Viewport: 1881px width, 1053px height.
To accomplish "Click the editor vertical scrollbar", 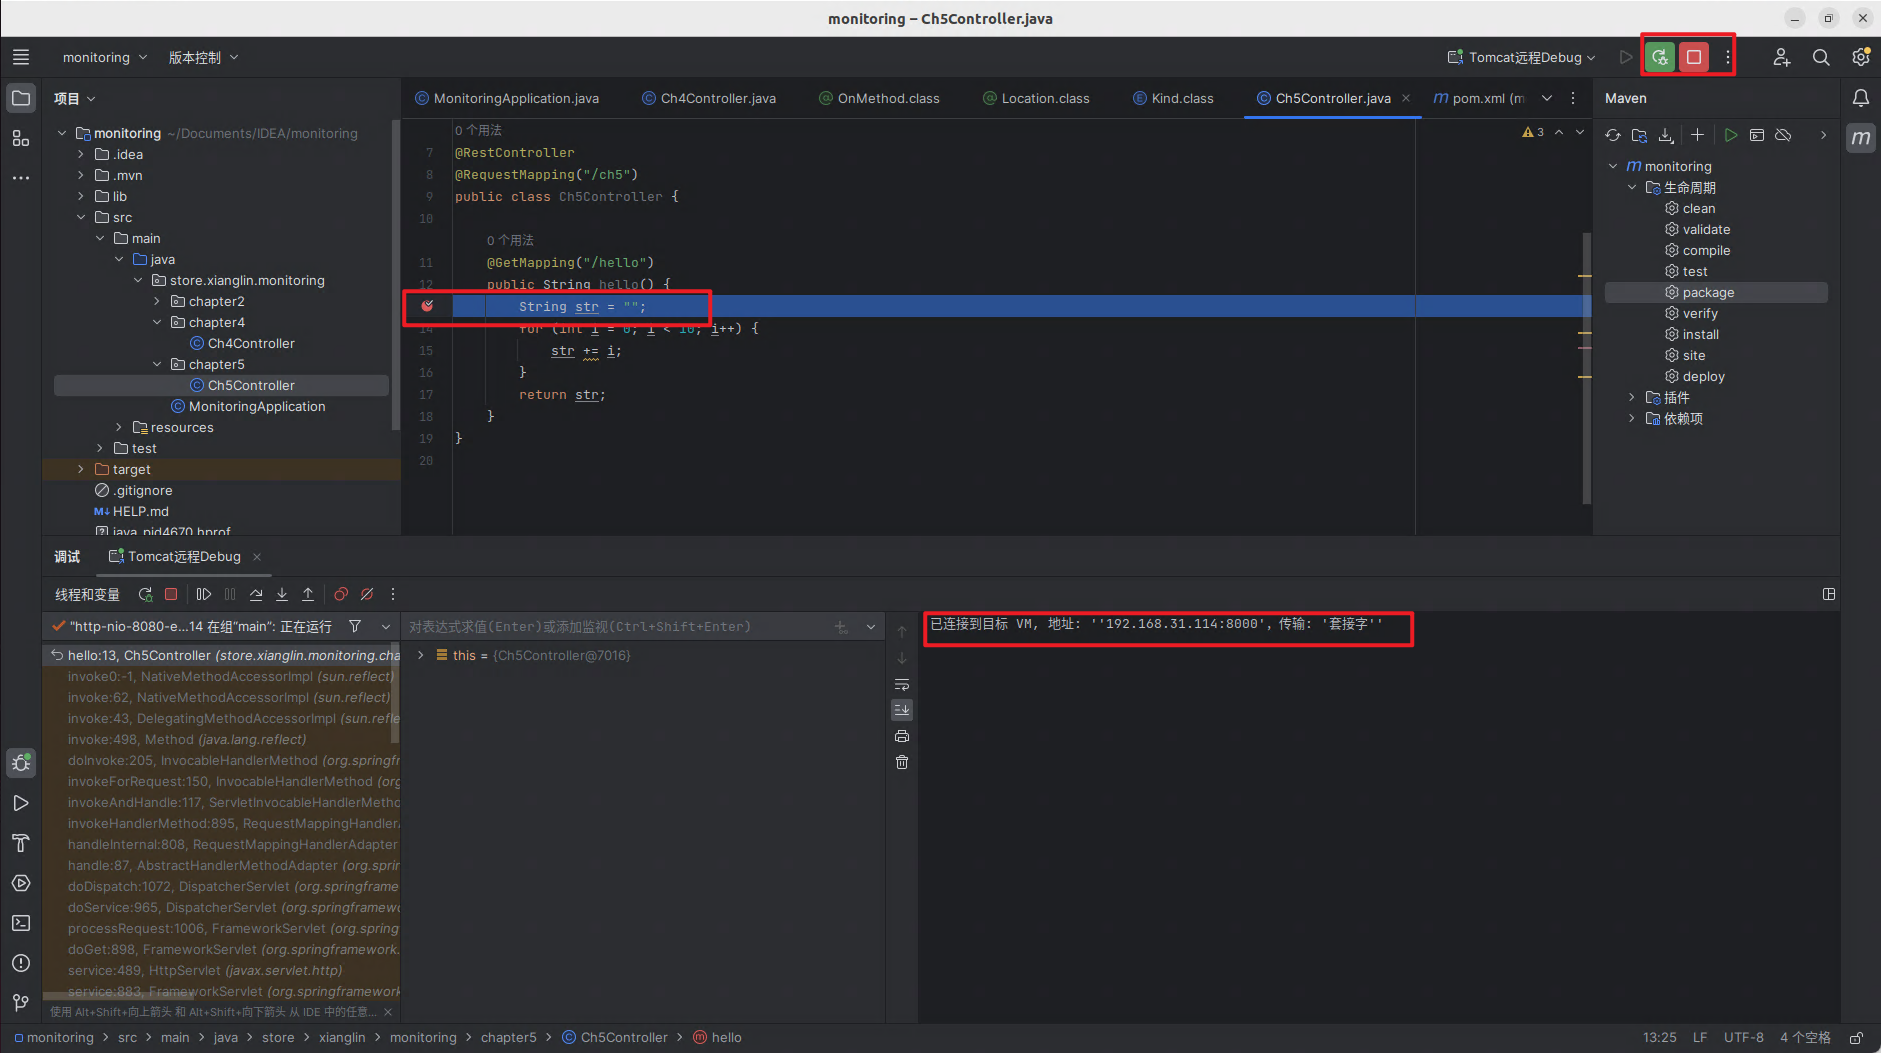I will coord(1587,368).
